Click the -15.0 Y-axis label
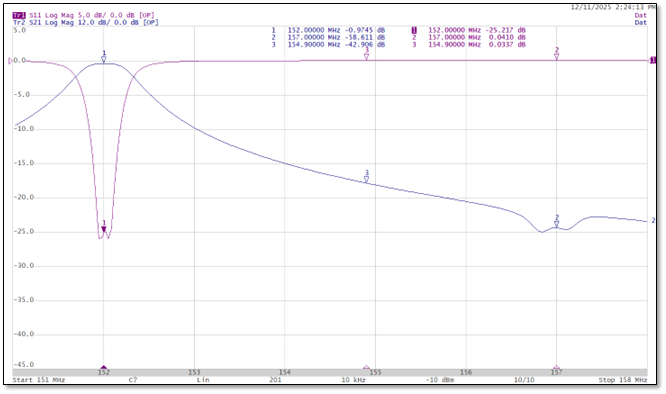Viewport: 666px width, 394px height. pyautogui.click(x=23, y=163)
